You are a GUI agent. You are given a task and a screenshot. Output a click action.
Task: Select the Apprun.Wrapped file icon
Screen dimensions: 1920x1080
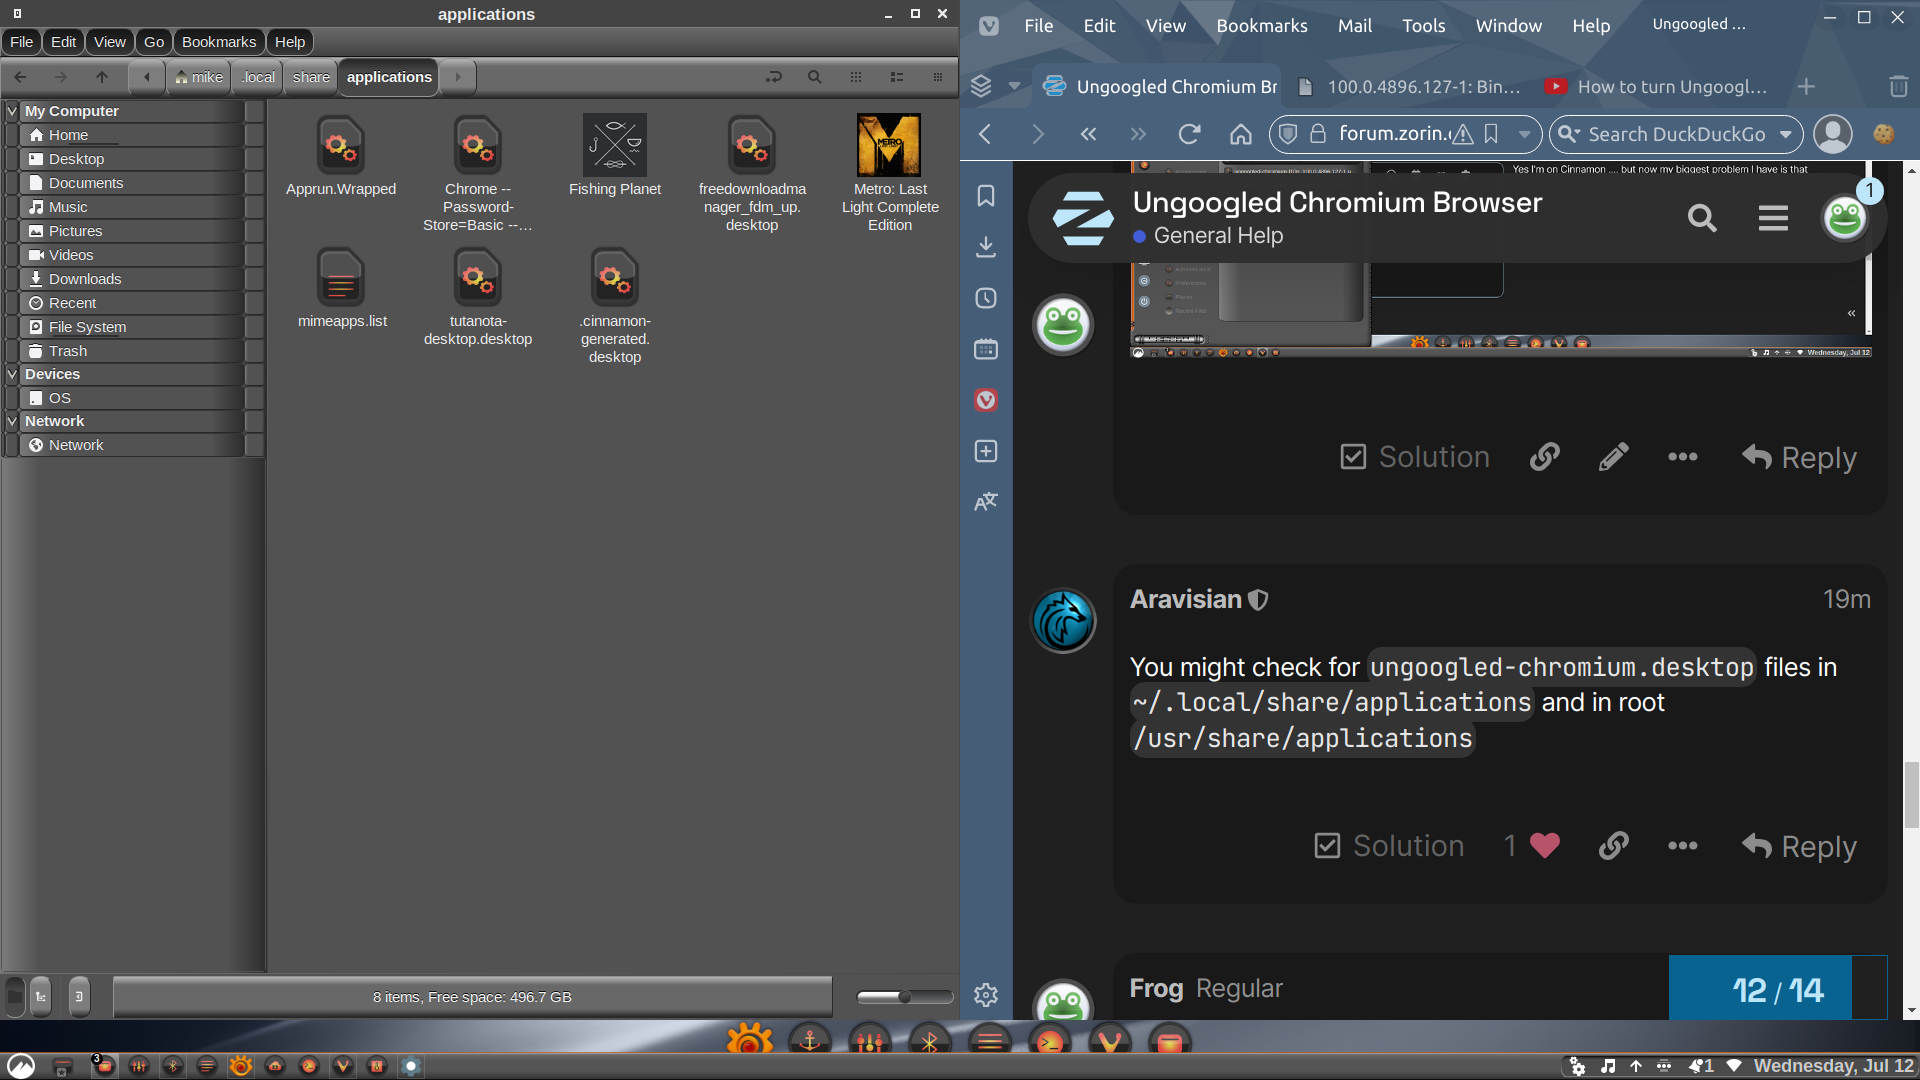click(x=341, y=147)
